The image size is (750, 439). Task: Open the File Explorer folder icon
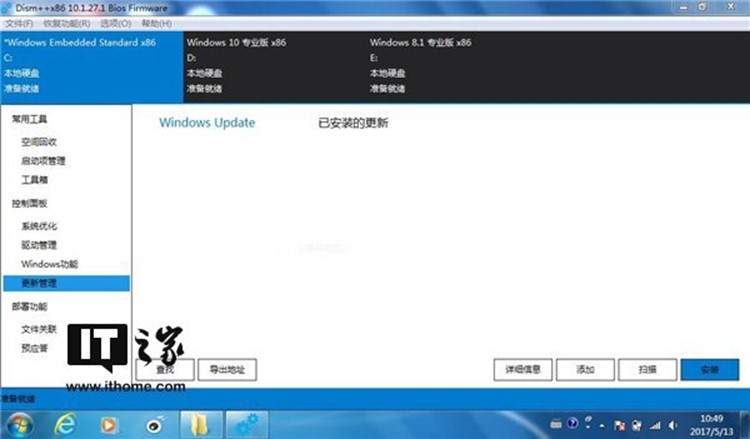pyautogui.click(x=199, y=424)
